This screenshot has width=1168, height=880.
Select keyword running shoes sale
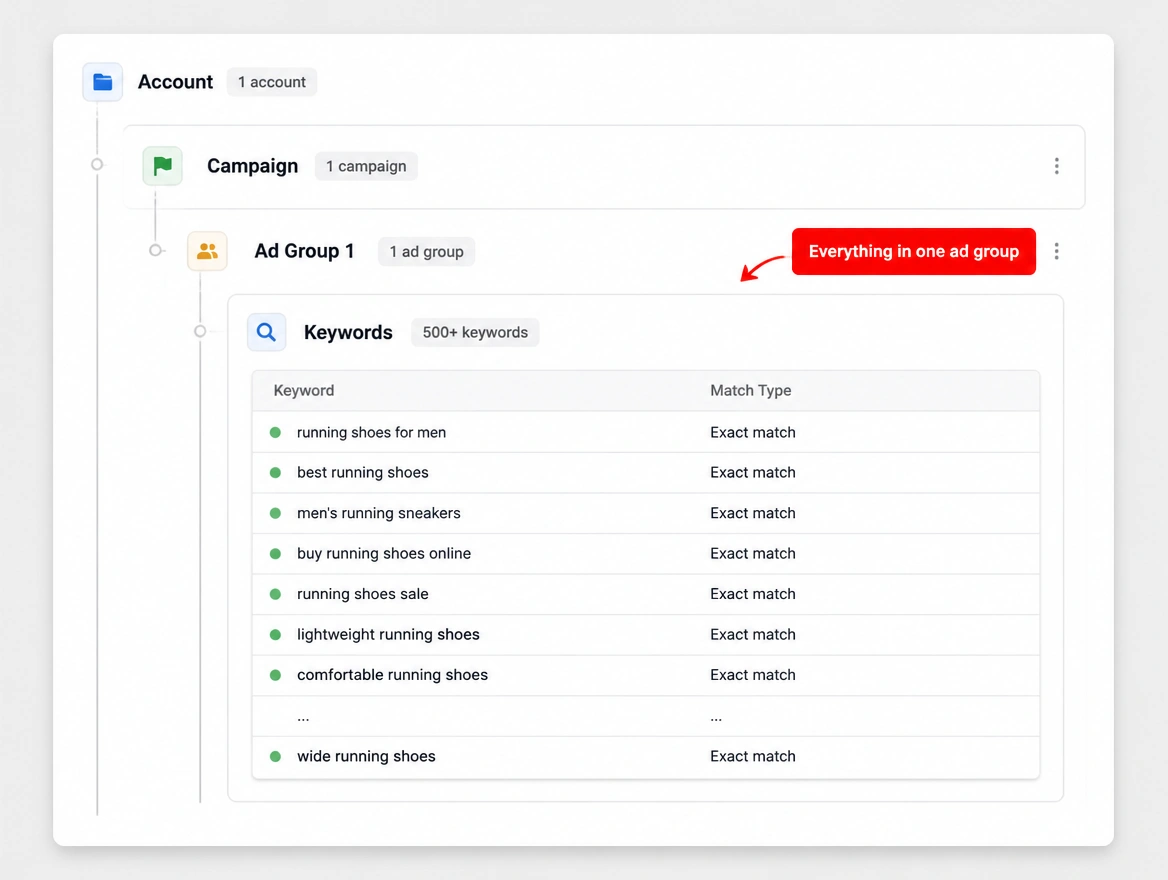pos(363,595)
